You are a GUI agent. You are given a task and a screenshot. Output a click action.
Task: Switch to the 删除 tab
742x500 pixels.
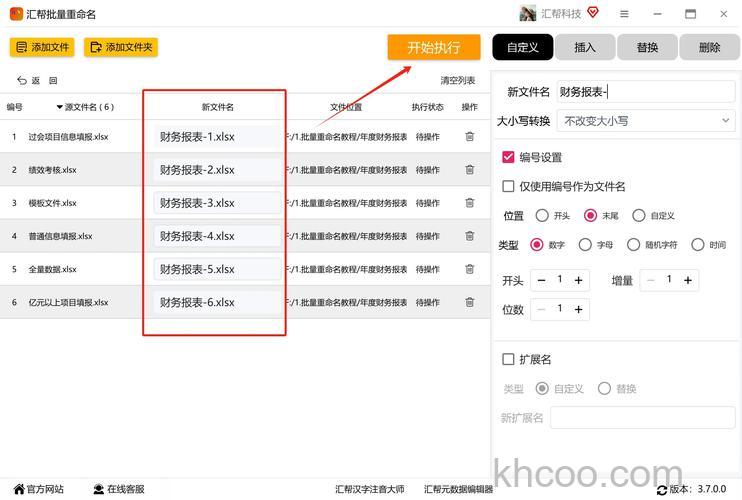pyautogui.click(x=709, y=47)
